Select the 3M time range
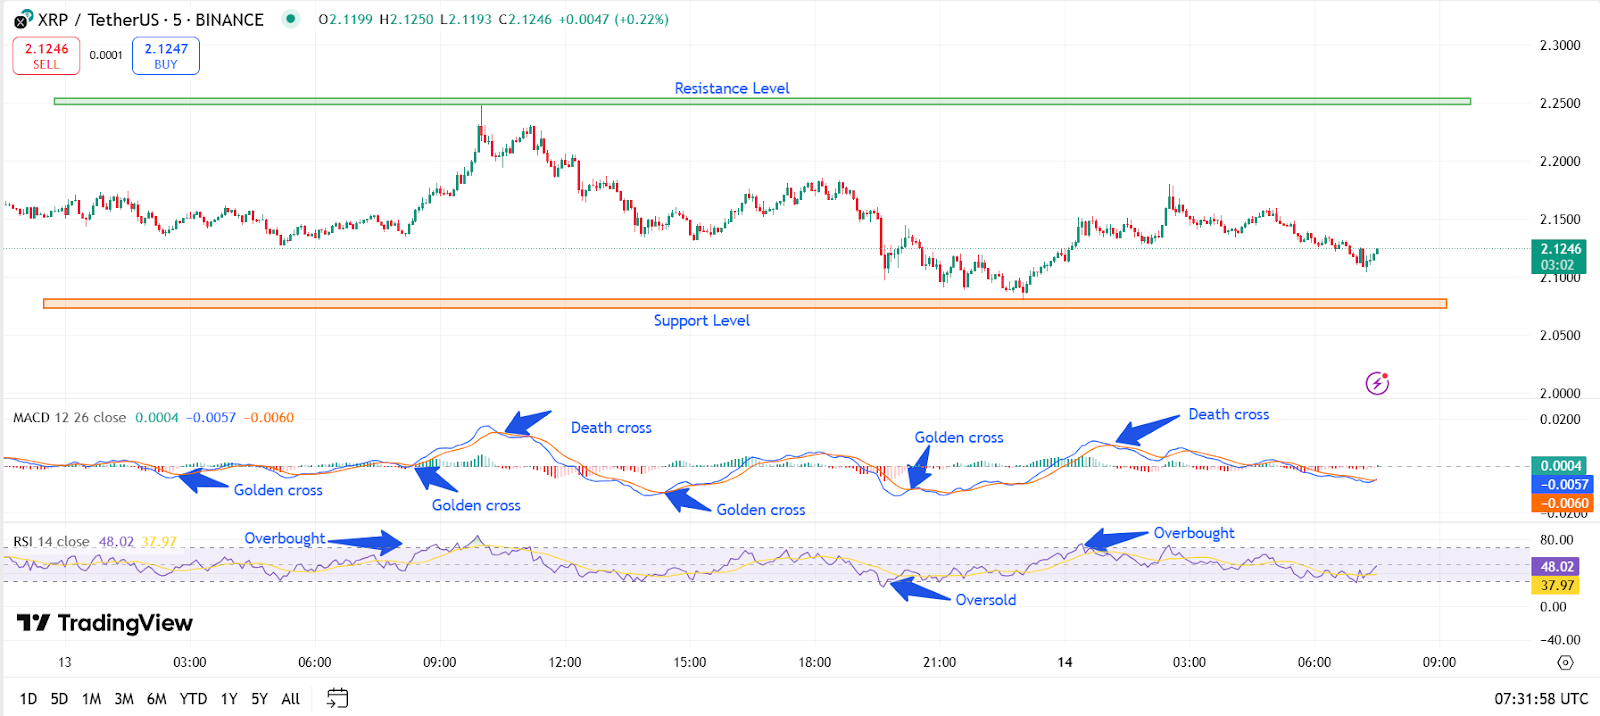Viewport: 1600px width, 716px height. [x=124, y=699]
